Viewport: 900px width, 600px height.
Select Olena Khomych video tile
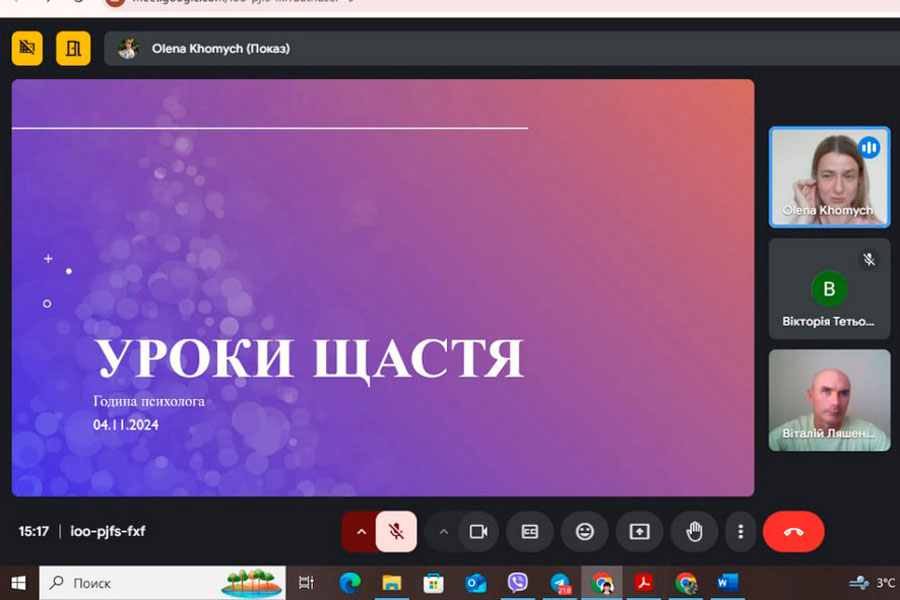coord(829,177)
